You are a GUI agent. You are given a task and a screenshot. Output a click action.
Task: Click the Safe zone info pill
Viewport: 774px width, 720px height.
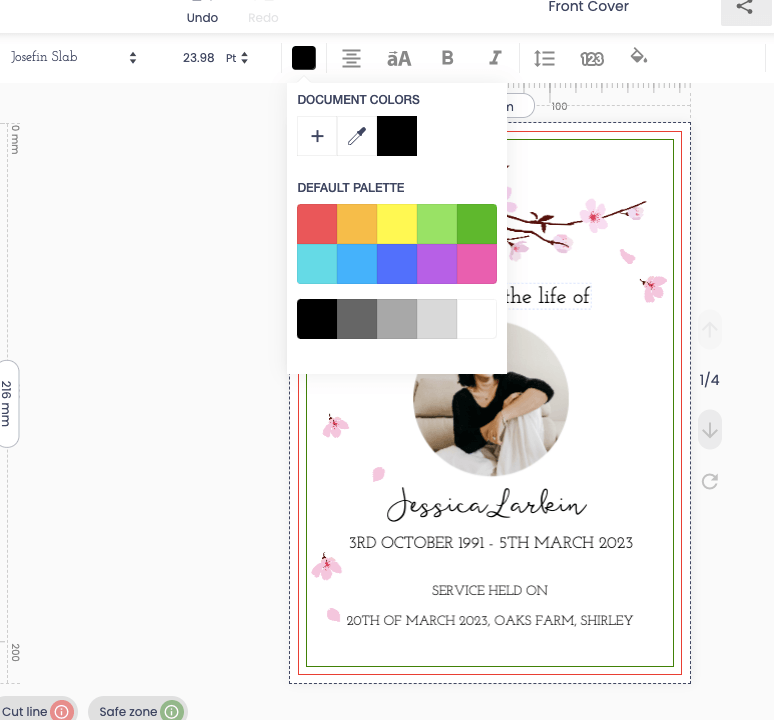point(138,711)
